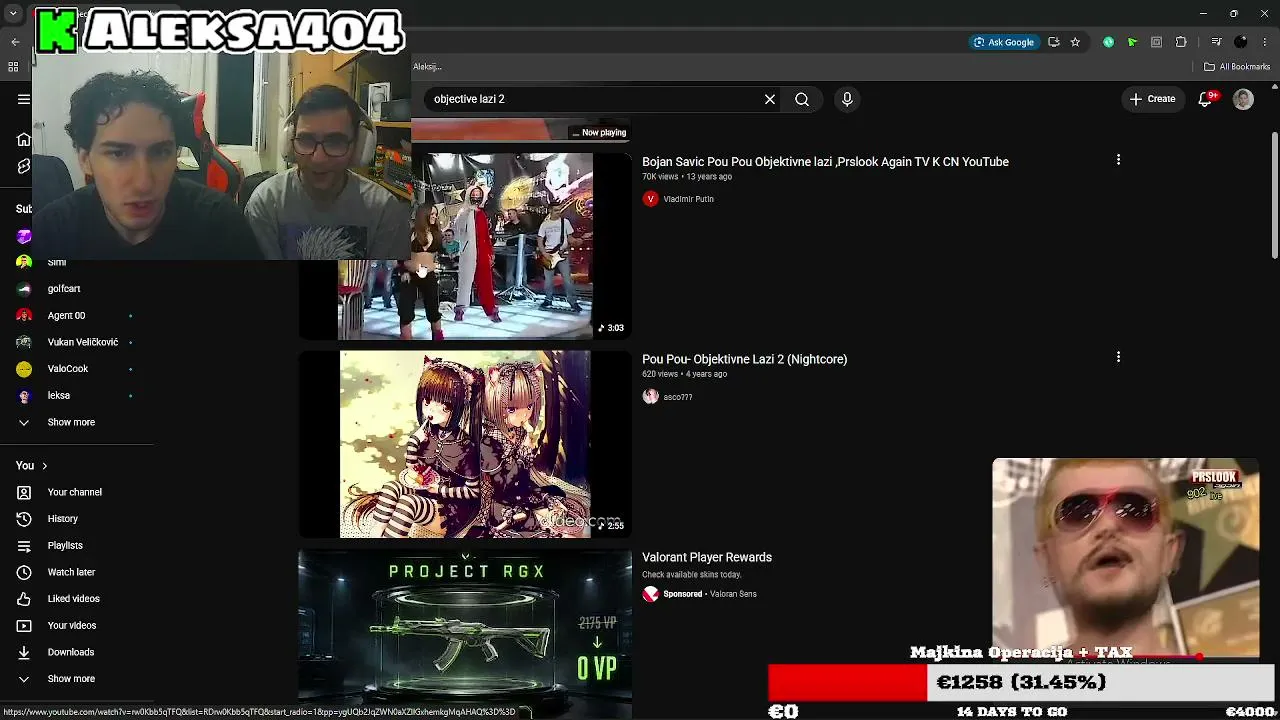
Task: Open the 'Bojan Savic Pou Pou Objektivne lazi' title
Action: point(825,162)
